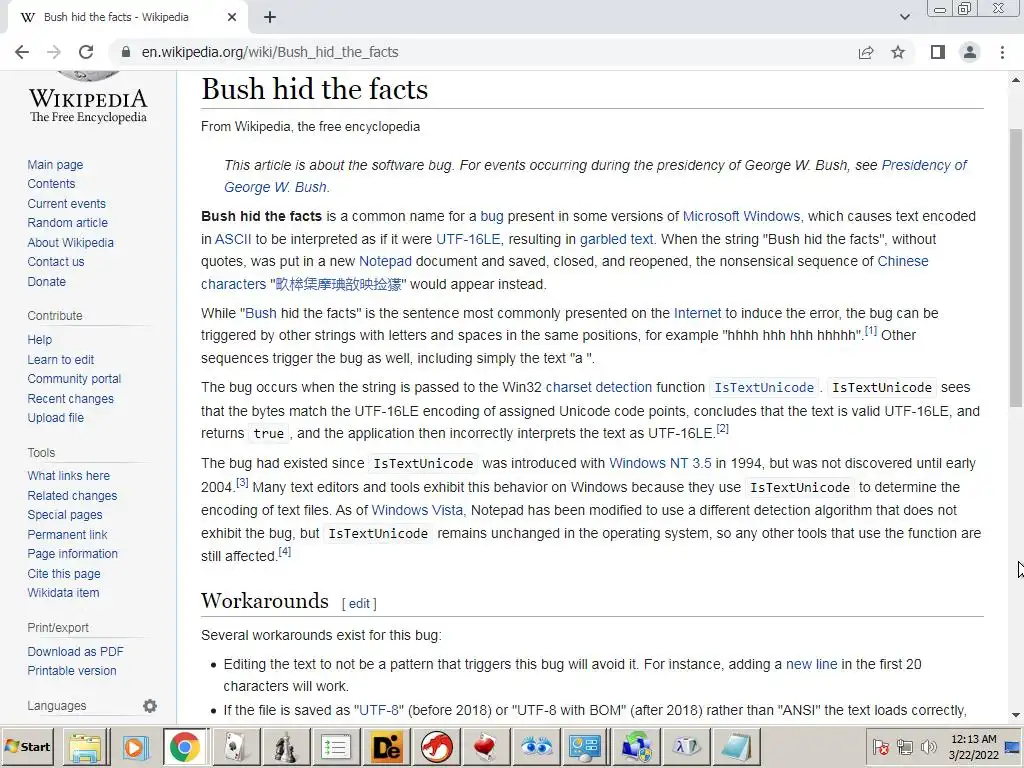
Task: Click the vertical scrollbar thumb
Action: coord(1016,268)
